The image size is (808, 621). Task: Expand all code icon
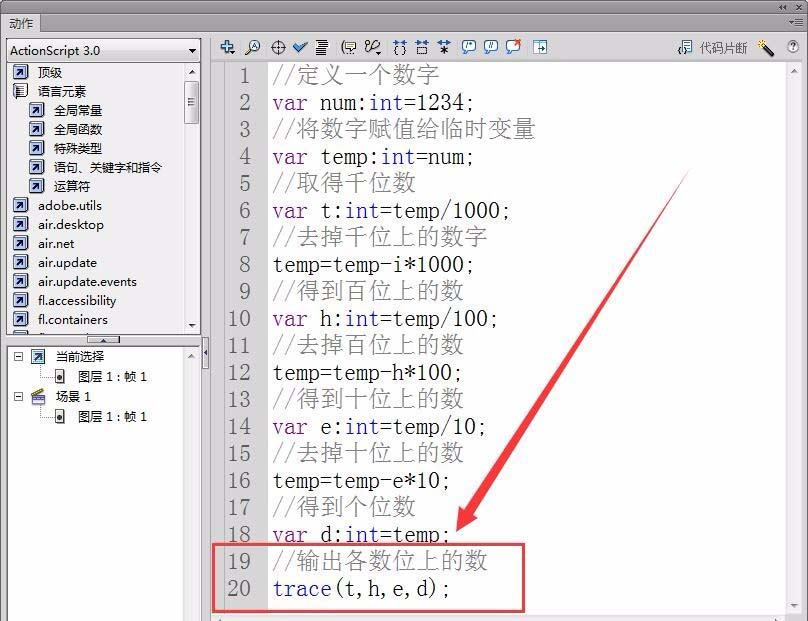tap(444, 47)
